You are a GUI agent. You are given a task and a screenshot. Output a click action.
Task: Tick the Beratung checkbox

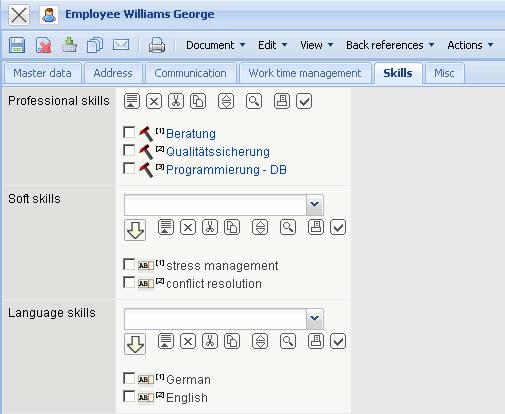pyautogui.click(x=129, y=132)
